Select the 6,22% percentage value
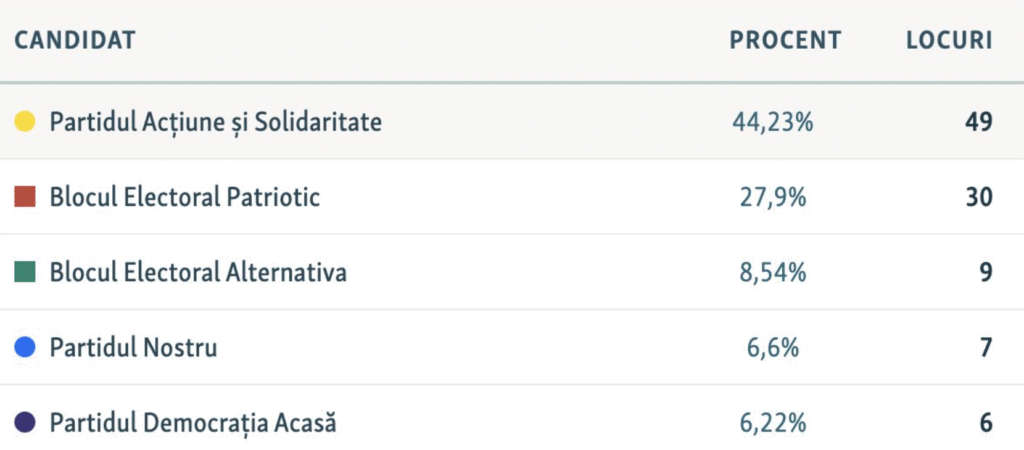The width and height of the screenshot is (1024, 450). (772, 423)
